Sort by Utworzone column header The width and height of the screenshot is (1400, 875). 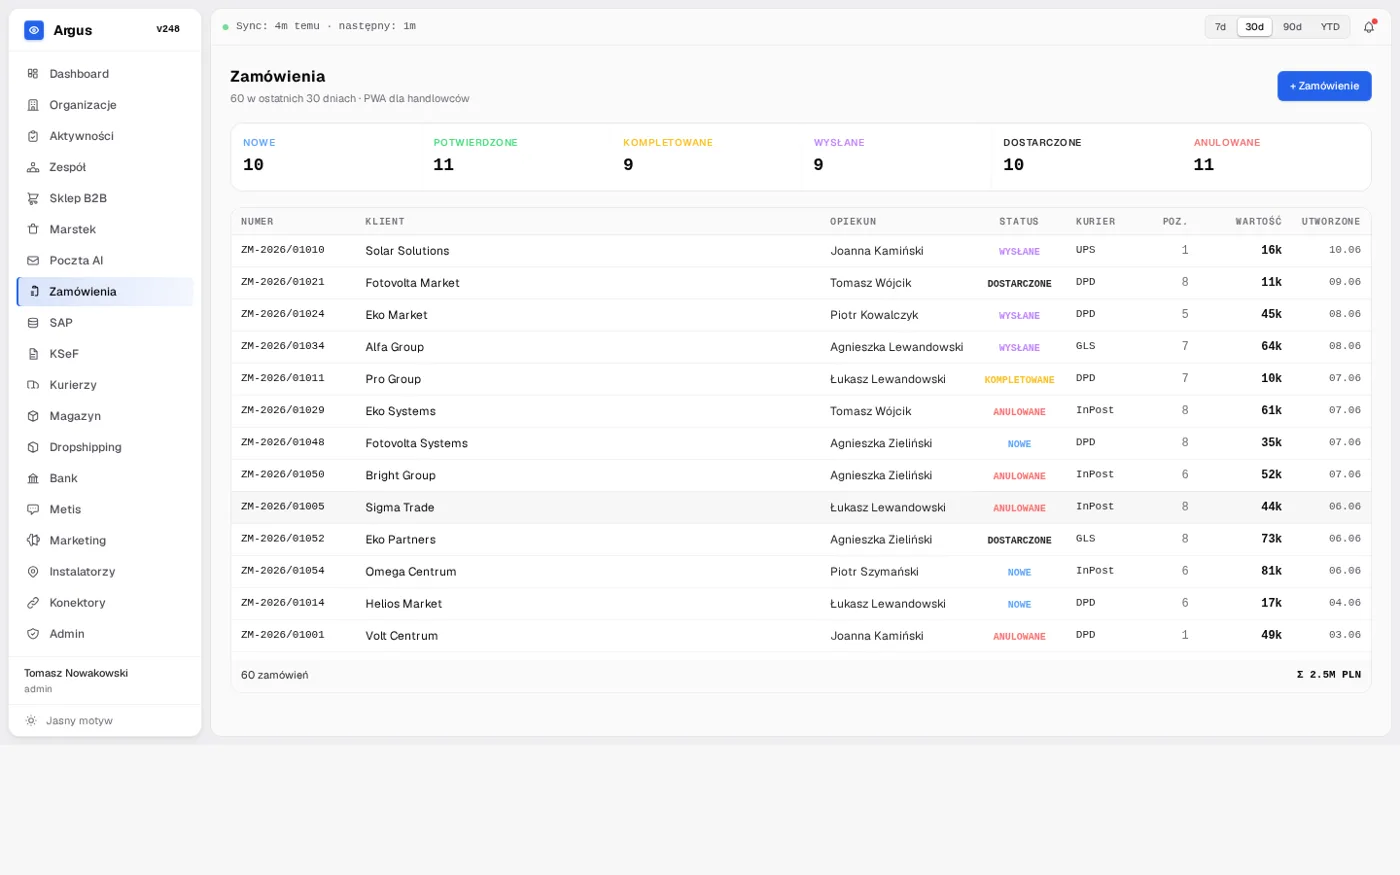(1331, 222)
